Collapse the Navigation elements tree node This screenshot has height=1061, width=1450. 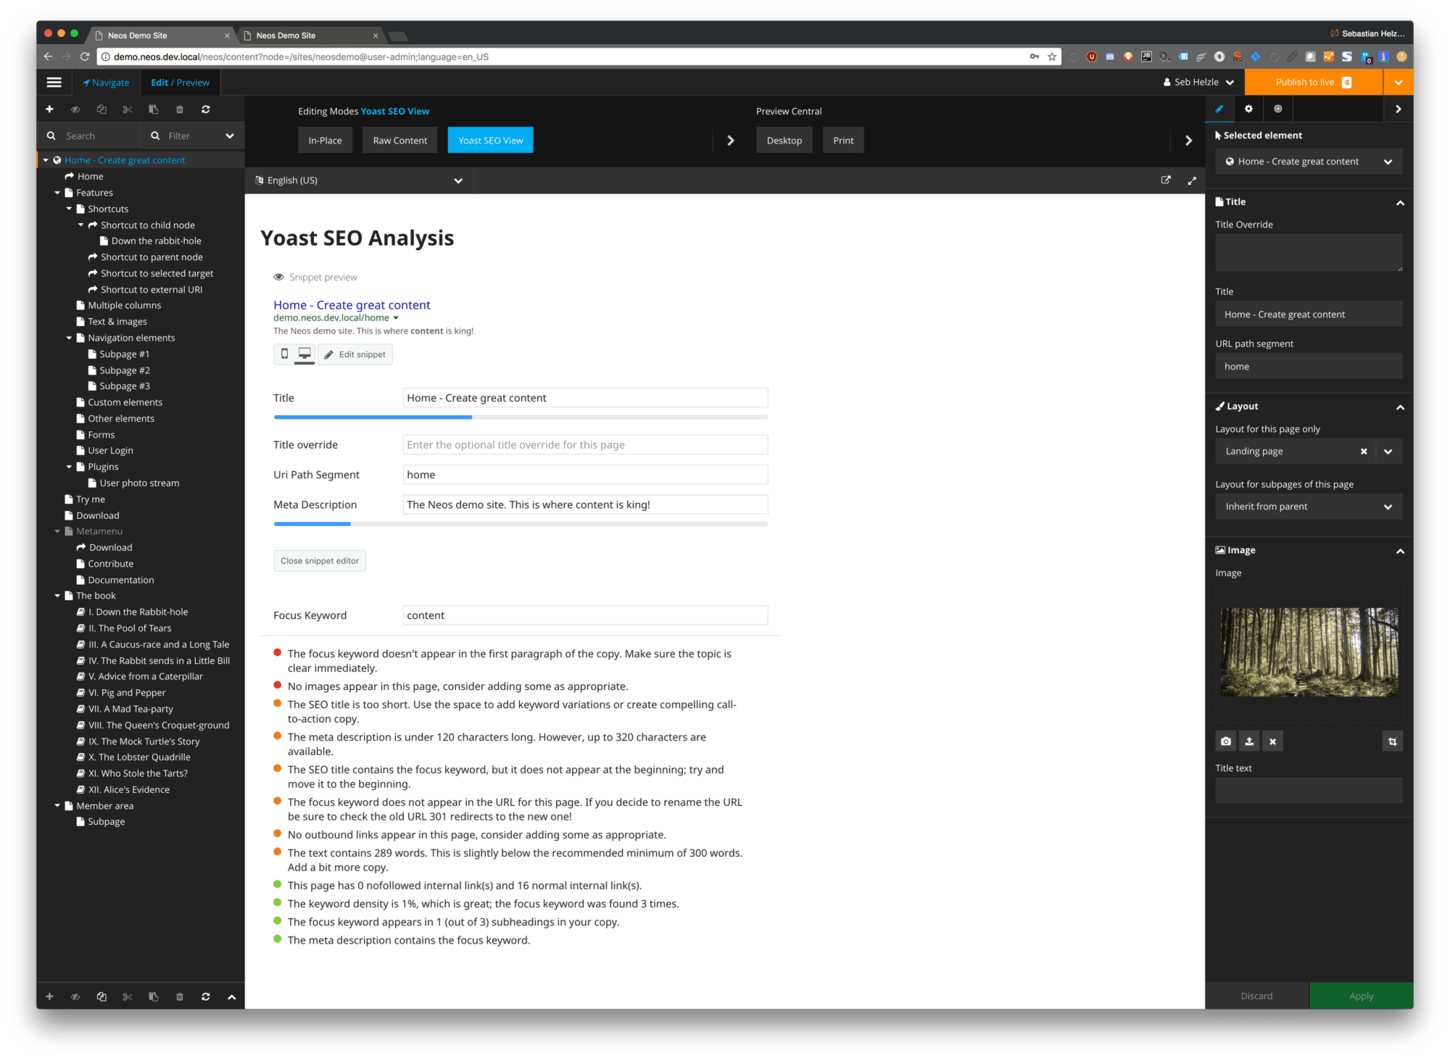tap(69, 338)
